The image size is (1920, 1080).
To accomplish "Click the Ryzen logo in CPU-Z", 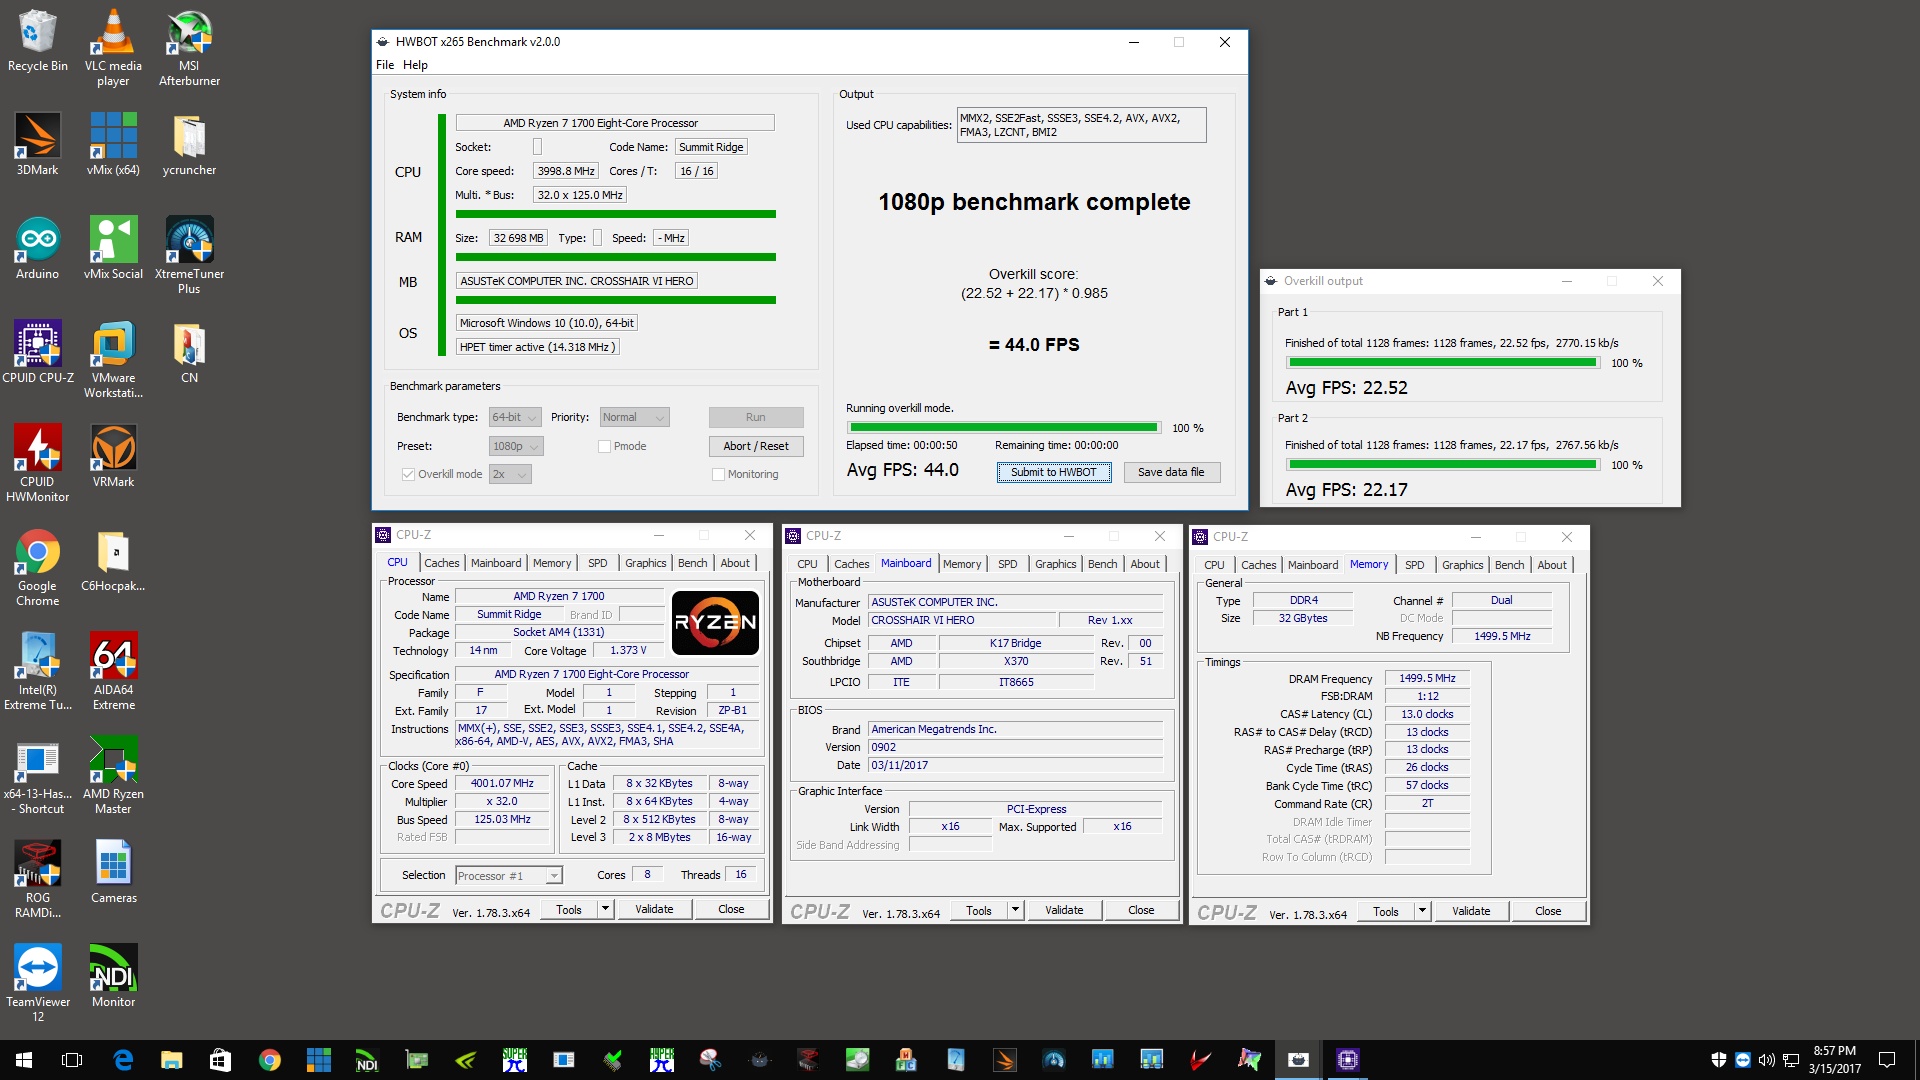I will 715,622.
